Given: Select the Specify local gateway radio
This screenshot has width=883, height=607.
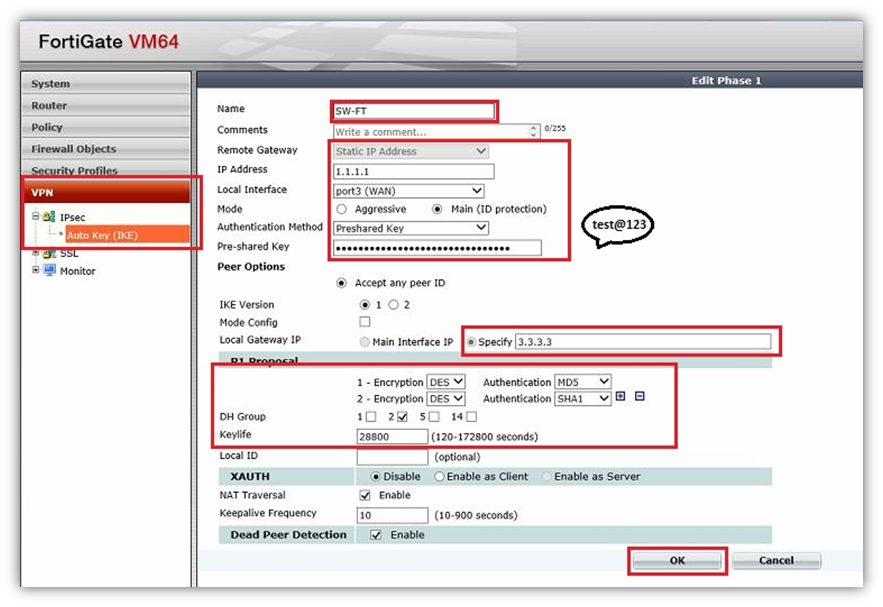Looking at the screenshot, I should (x=472, y=342).
